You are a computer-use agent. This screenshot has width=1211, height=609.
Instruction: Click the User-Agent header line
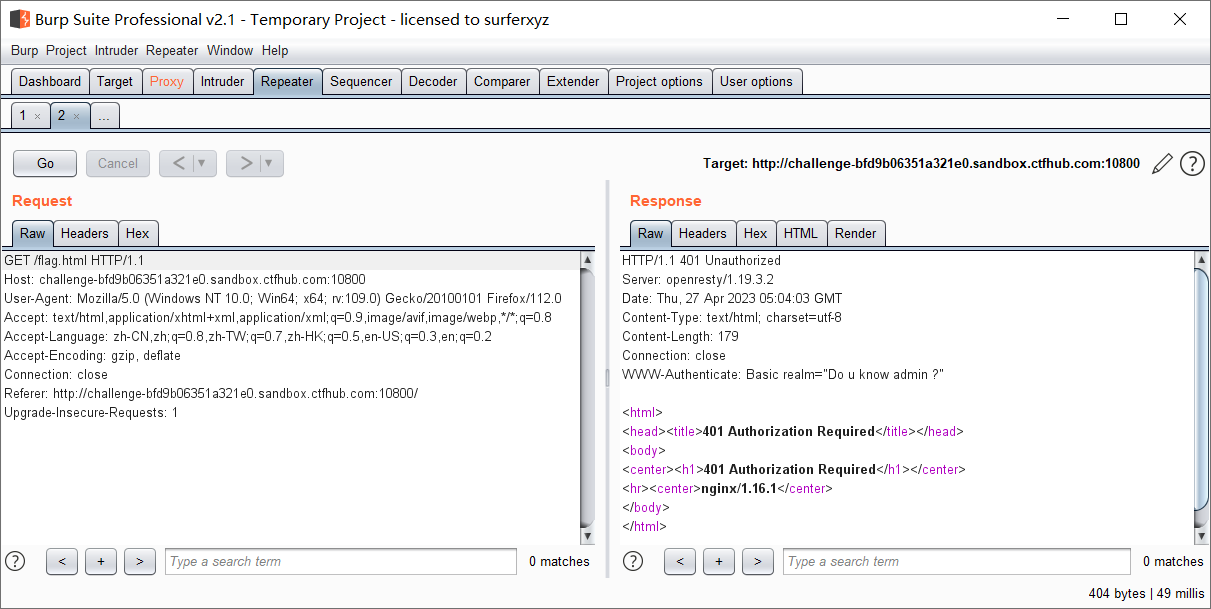(283, 298)
